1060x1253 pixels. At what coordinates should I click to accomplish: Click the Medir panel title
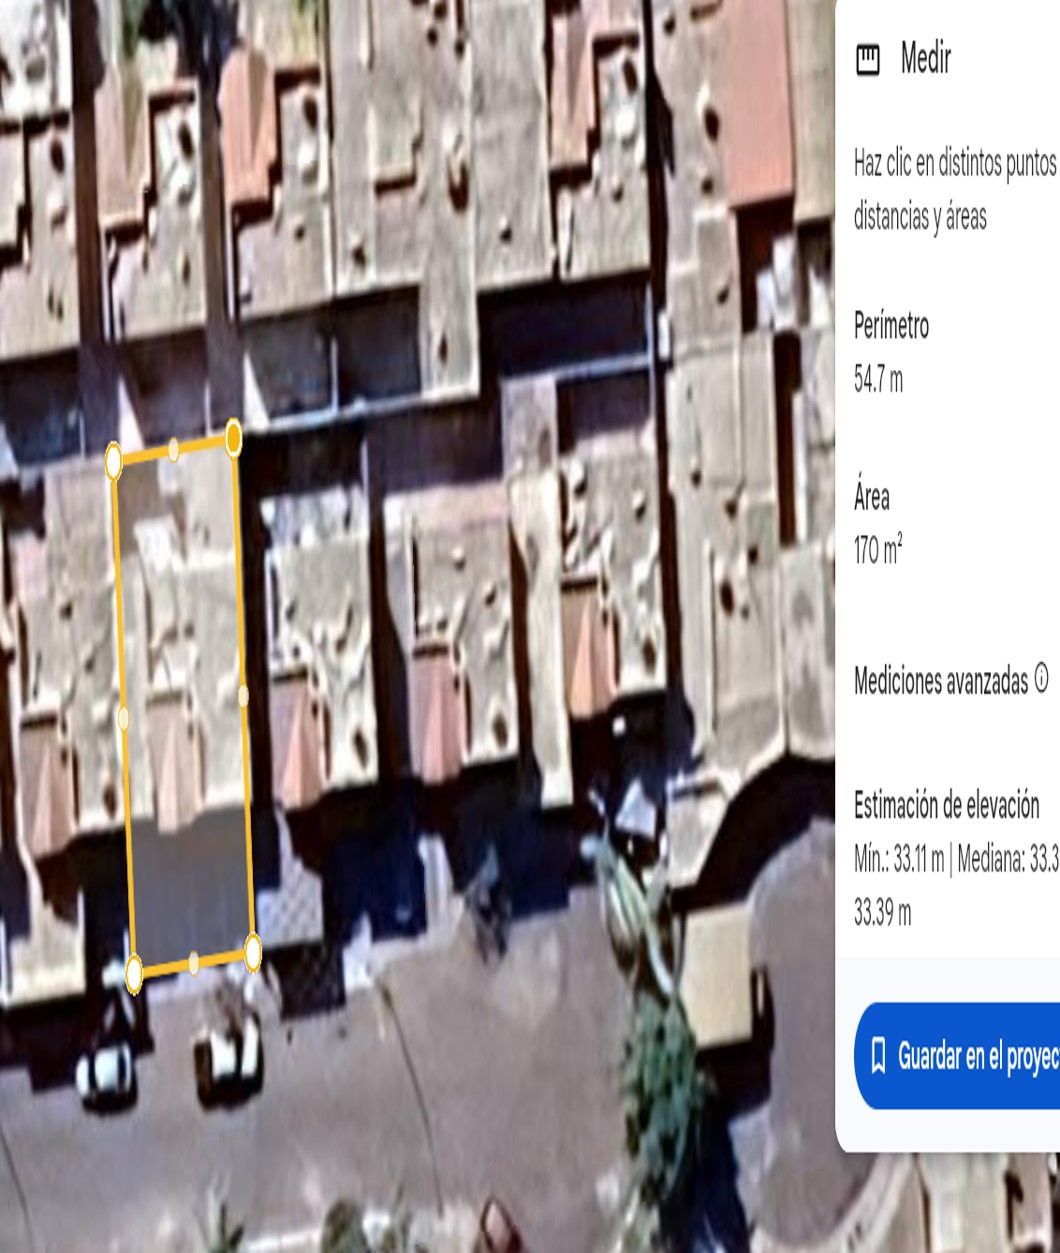[x=926, y=59]
